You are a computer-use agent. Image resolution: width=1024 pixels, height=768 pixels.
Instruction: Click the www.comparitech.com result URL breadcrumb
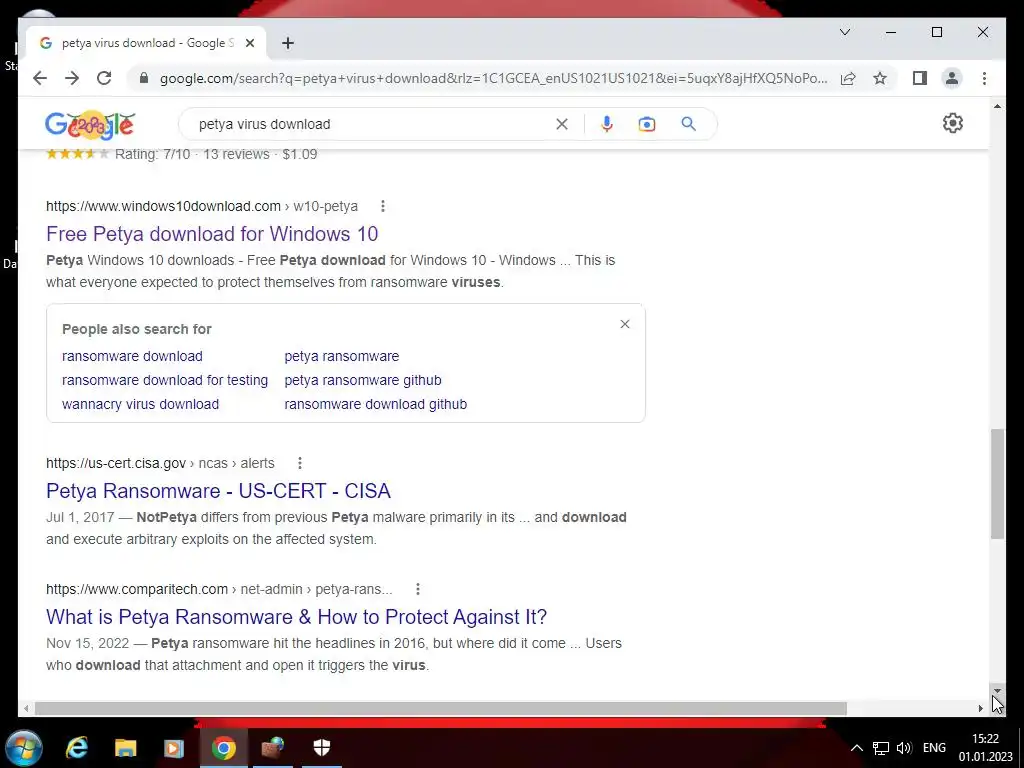(x=219, y=589)
